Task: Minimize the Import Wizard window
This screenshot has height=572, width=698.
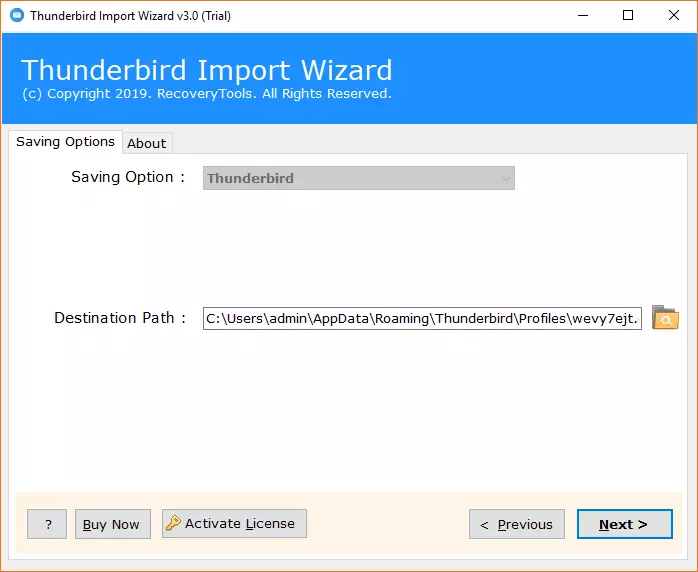Action: 582,16
